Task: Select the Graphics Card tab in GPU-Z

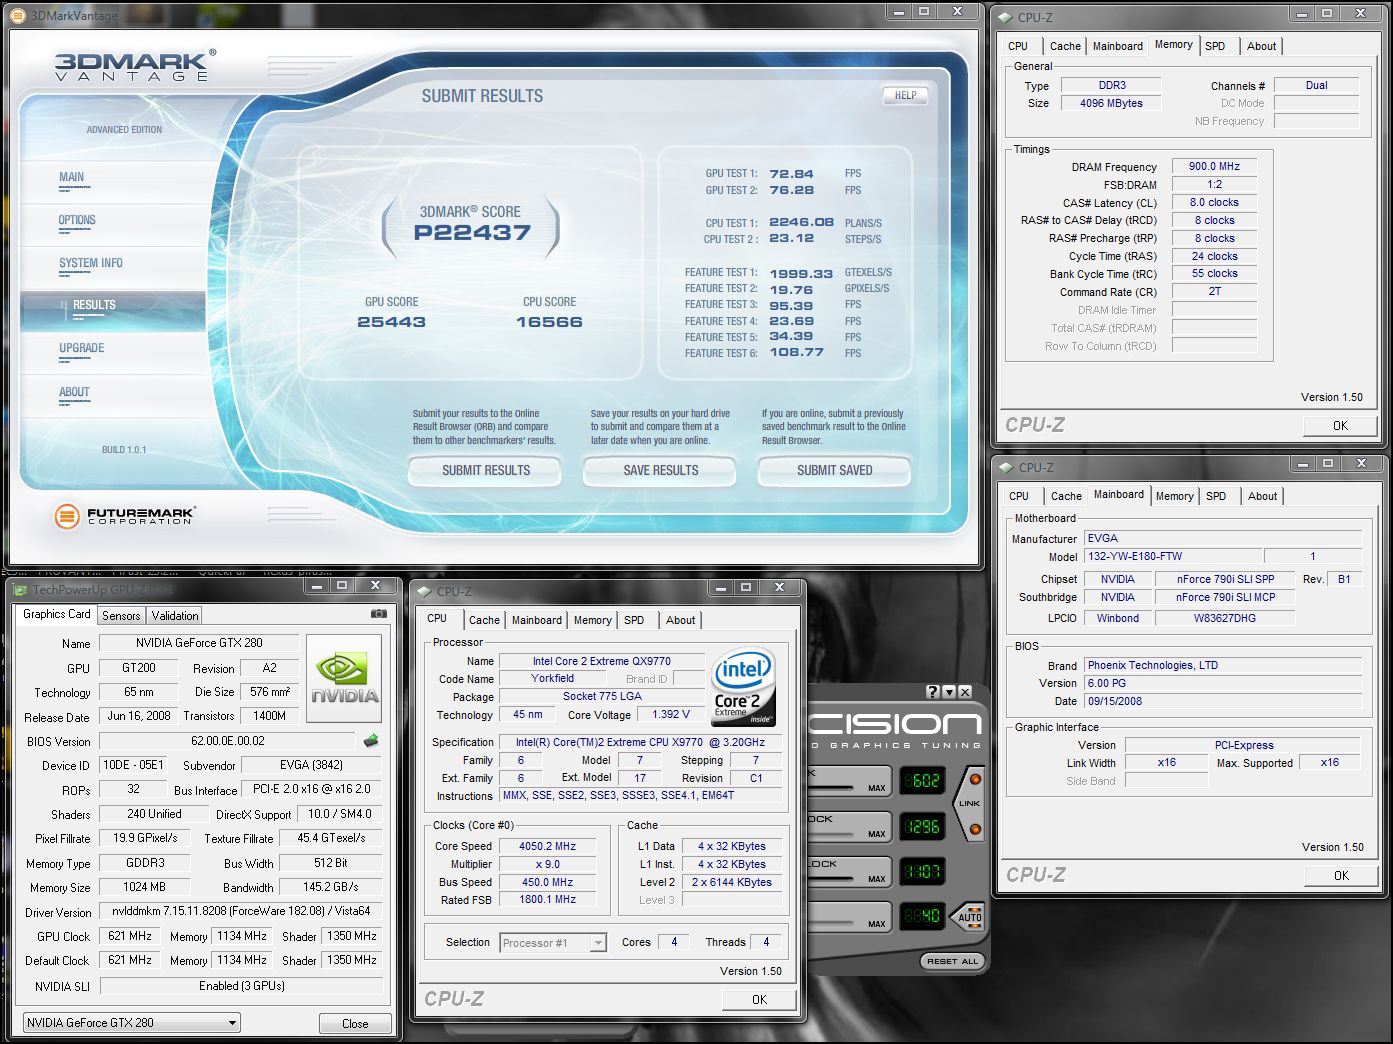Action: (57, 614)
